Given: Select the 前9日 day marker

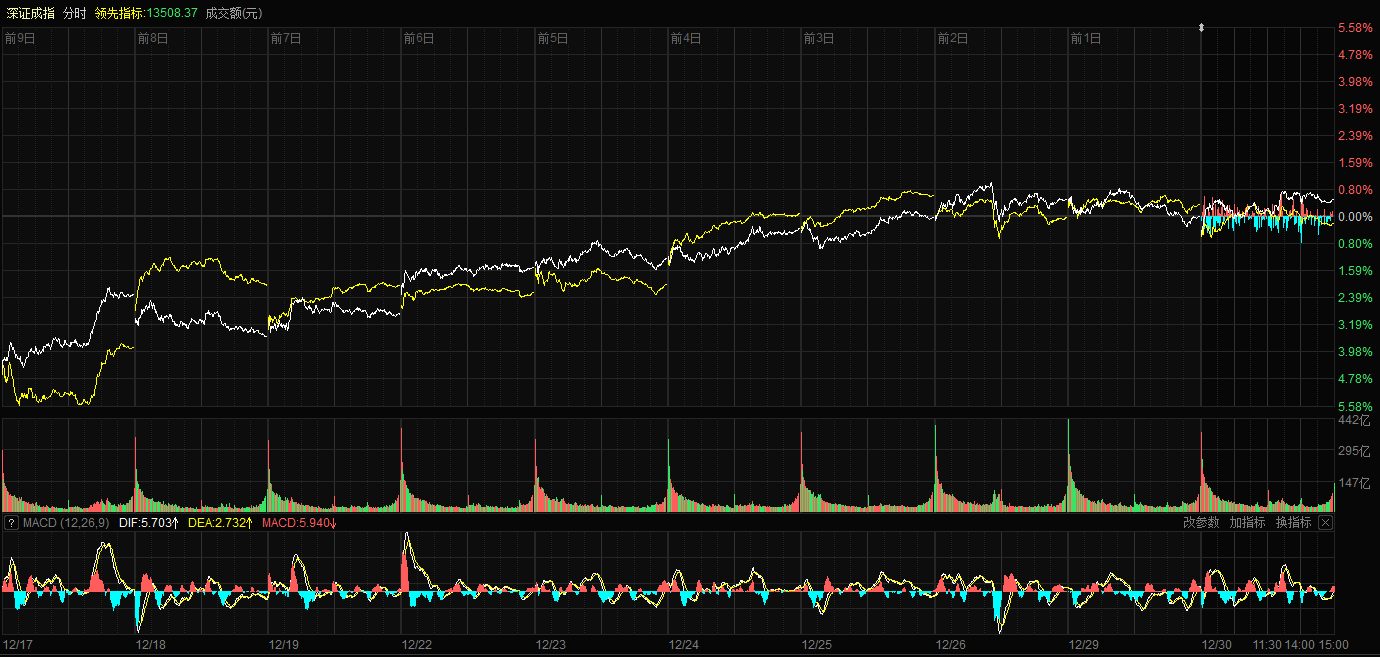Looking at the screenshot, I should 20,39.
